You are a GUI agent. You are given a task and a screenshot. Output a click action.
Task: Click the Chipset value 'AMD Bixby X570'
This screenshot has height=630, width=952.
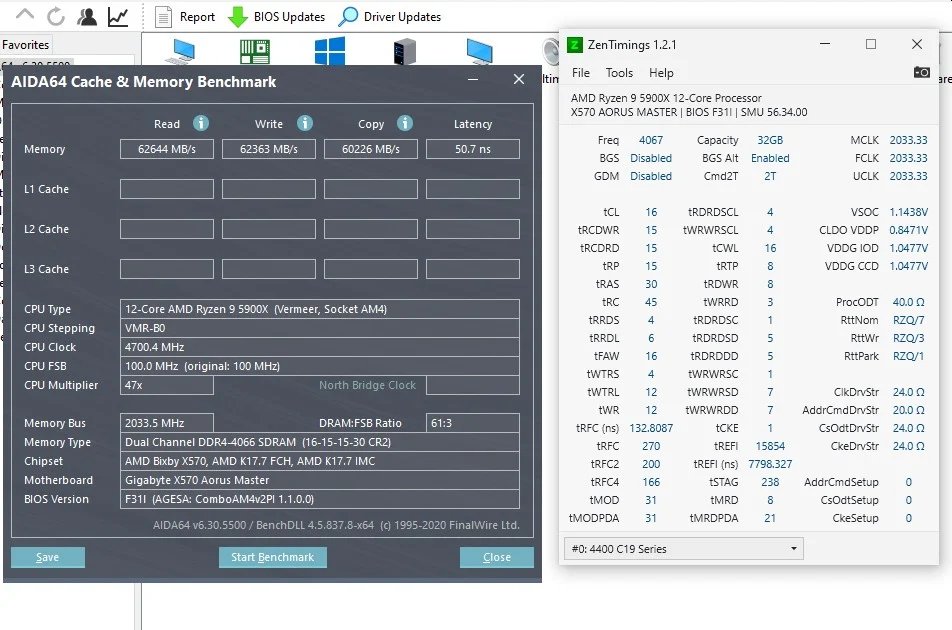320,461
